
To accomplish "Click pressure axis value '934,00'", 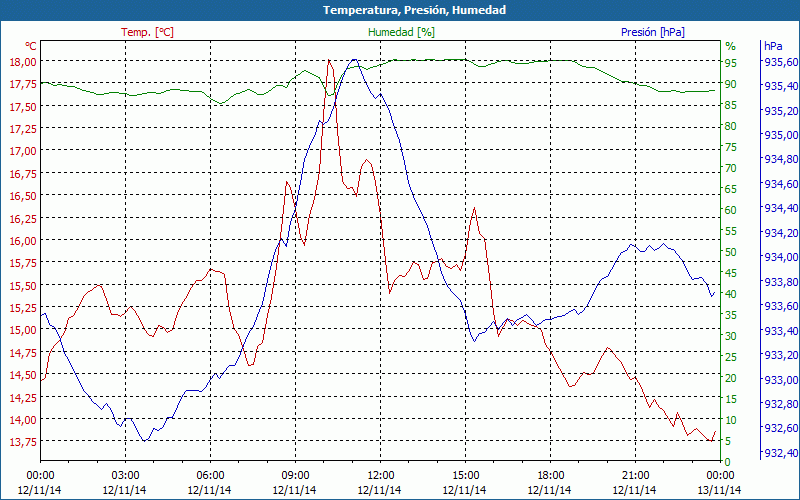I will click(x=781, y=257).
